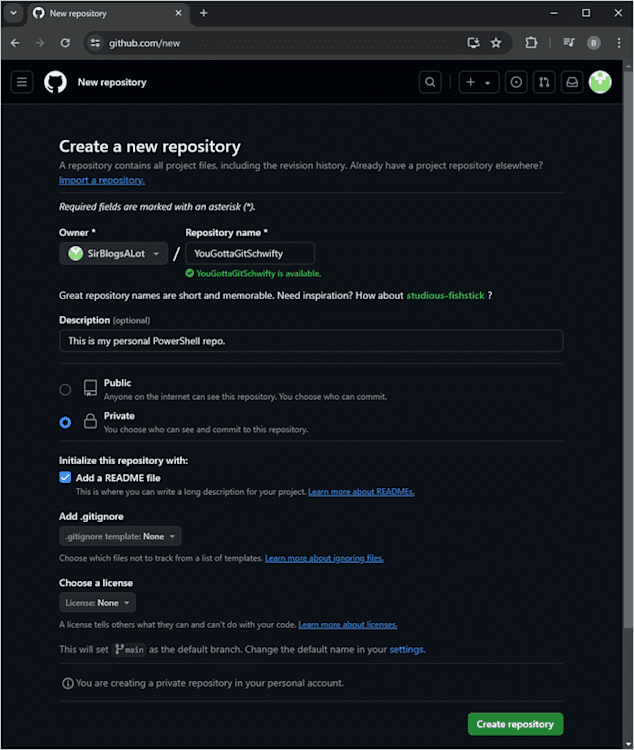Screen dimensions: 634x750
Task: Click the info icon beside private repository notice
Action: (68, 683)
